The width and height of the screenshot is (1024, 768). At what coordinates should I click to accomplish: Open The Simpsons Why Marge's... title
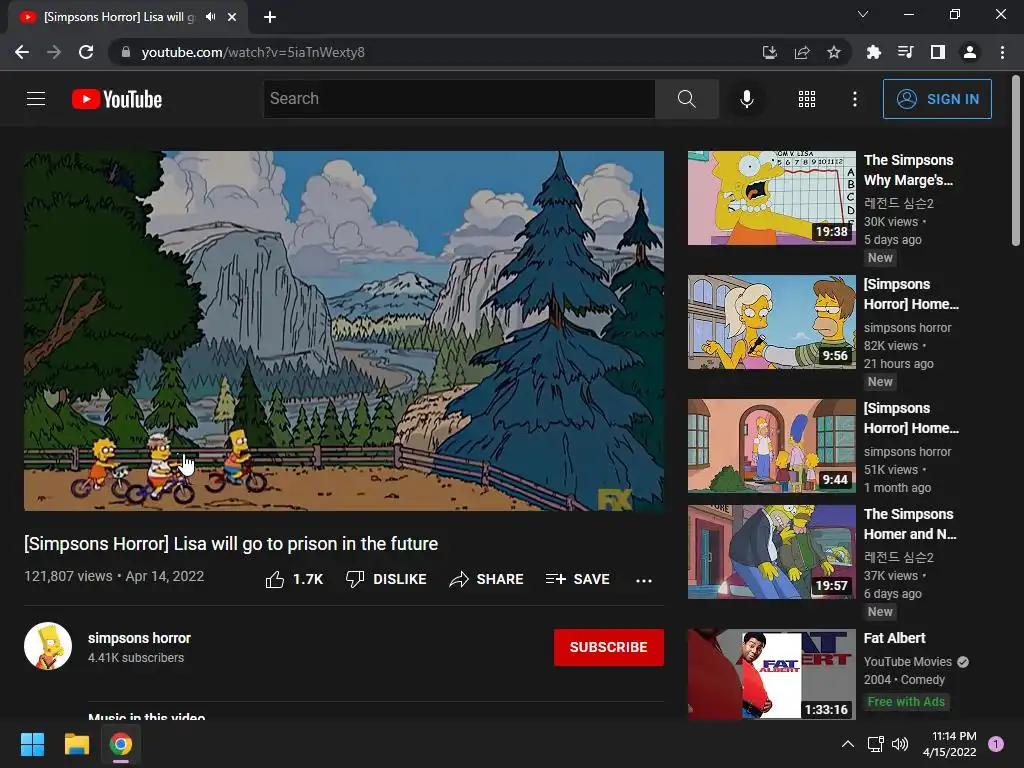[908, 170]
